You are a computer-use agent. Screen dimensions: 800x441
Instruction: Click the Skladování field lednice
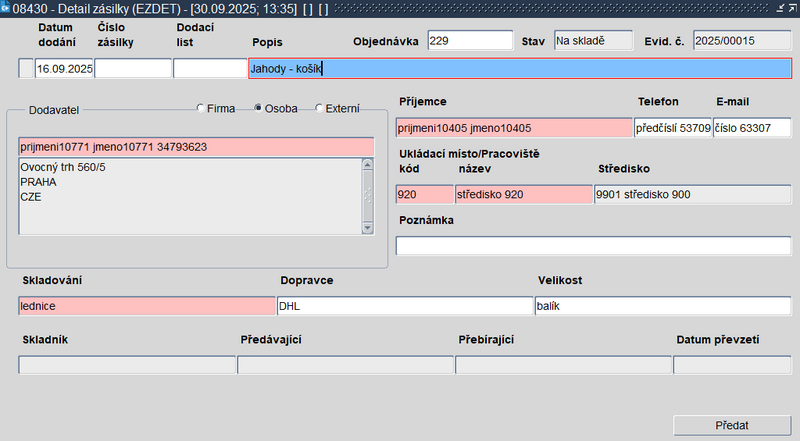pos(147,306)
